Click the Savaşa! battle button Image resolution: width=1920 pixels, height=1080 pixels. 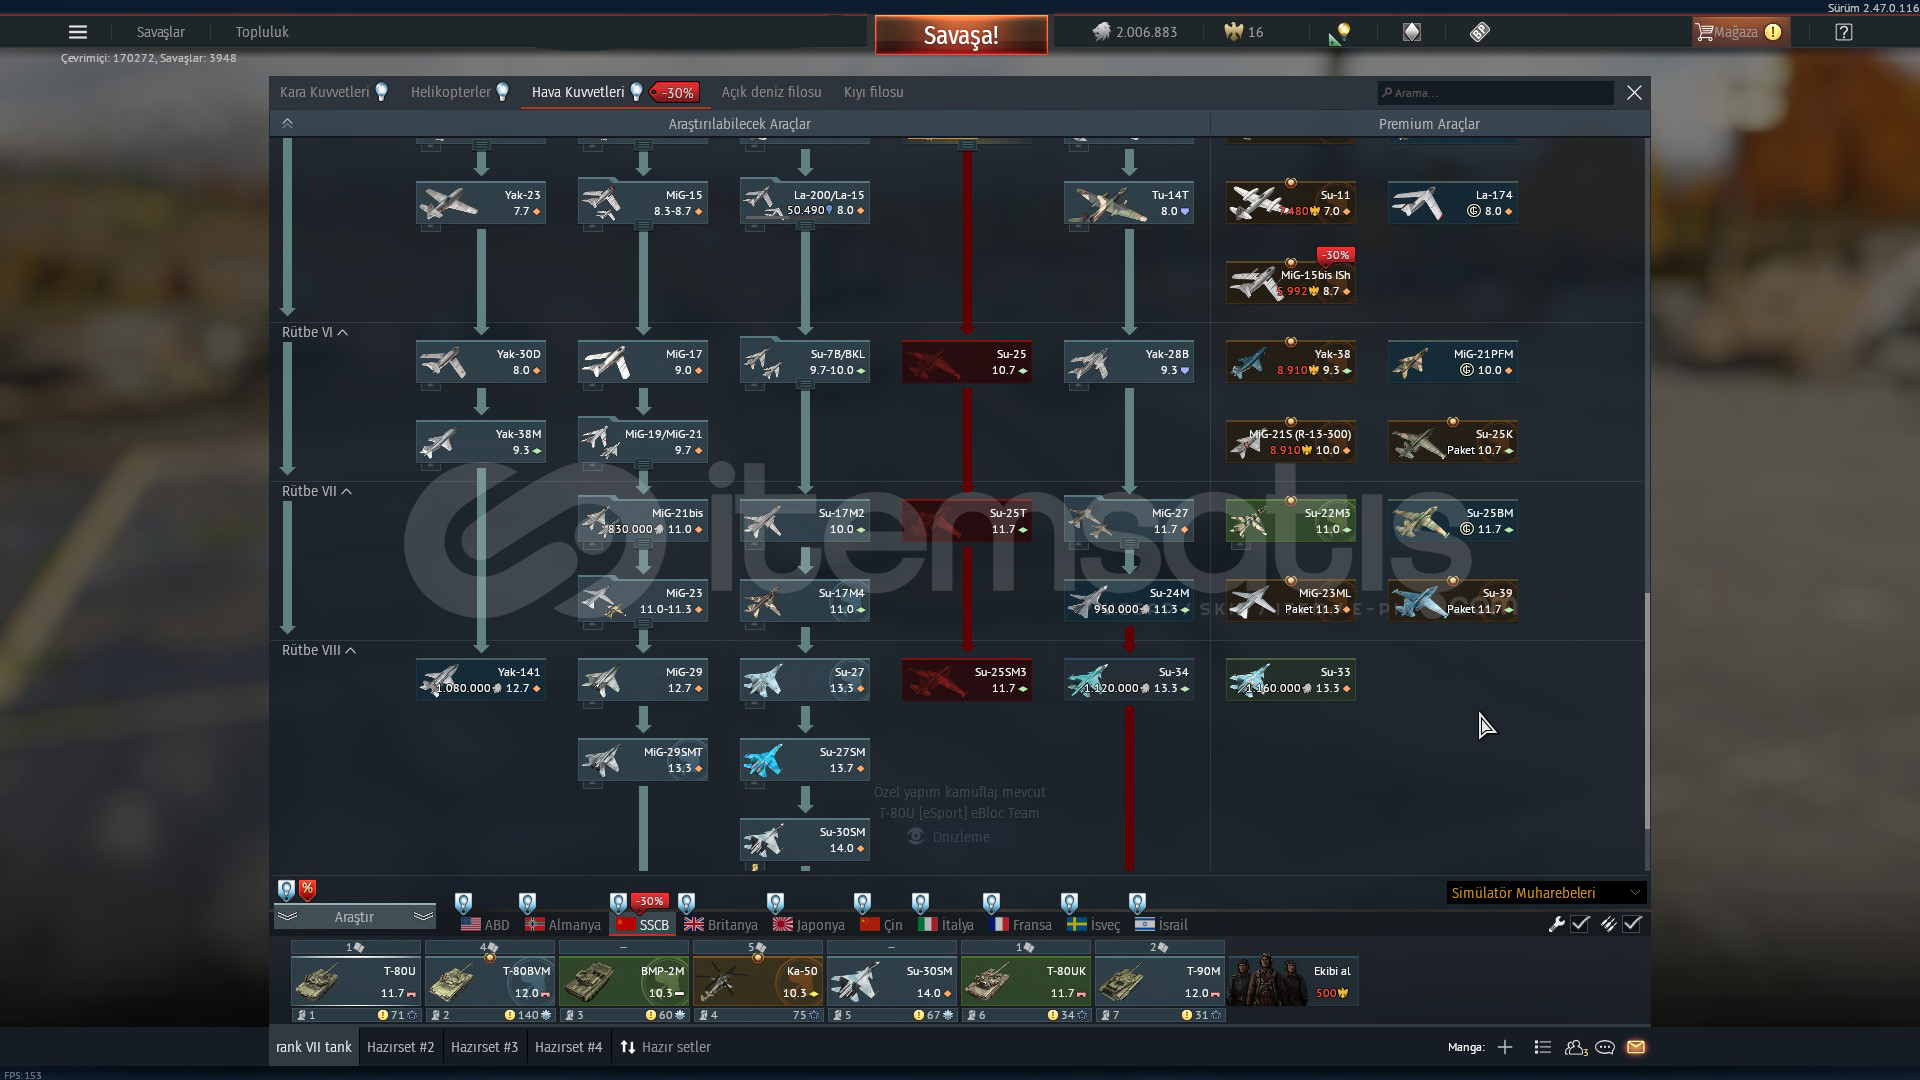click(x=961, y=35)
